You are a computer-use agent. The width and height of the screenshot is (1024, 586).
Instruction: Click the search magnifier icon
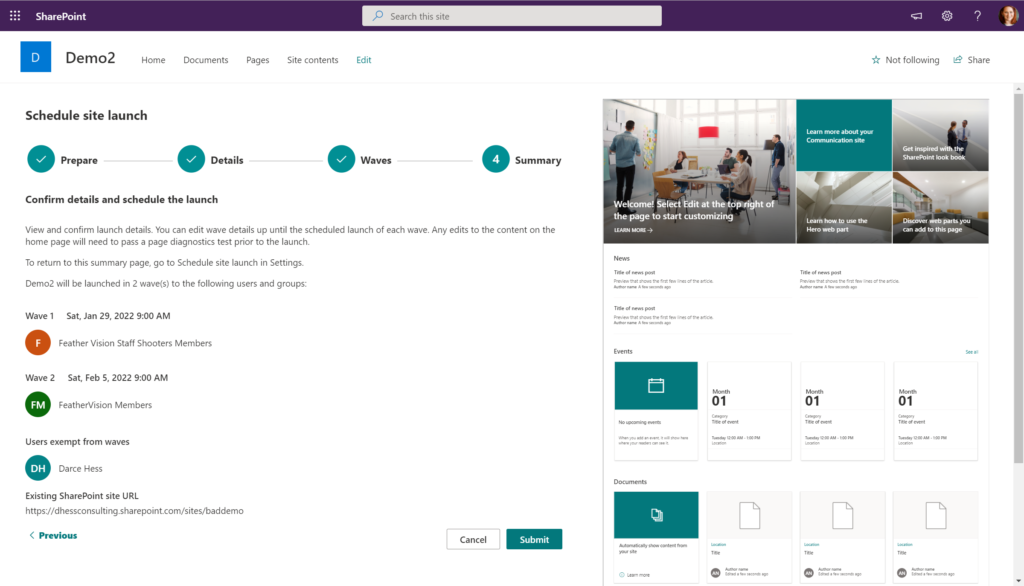pyautogui.click(x=377, y=16)
